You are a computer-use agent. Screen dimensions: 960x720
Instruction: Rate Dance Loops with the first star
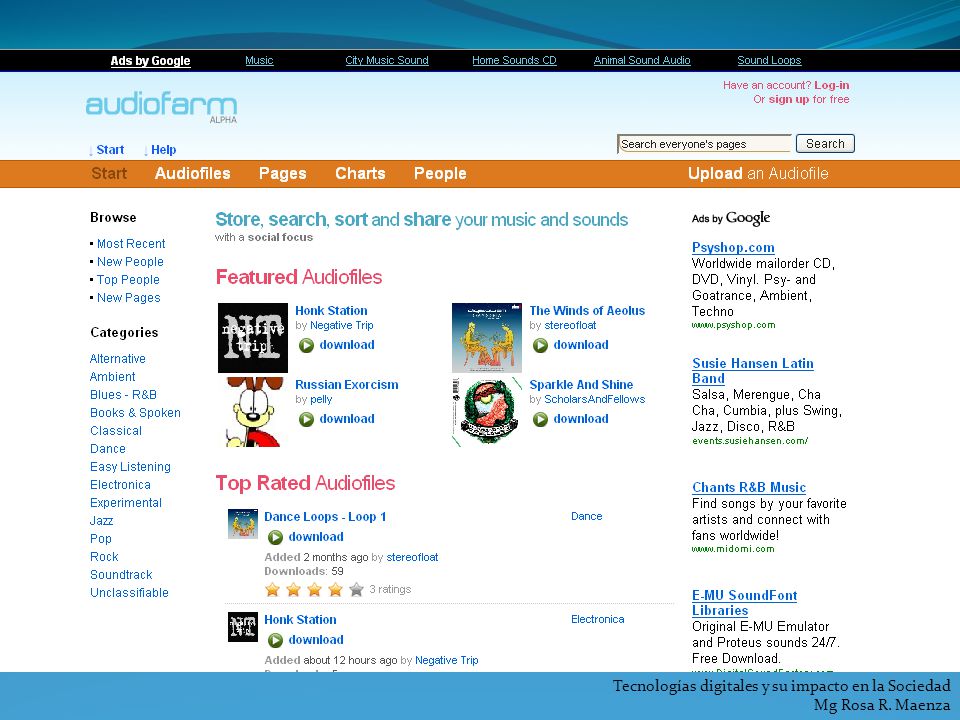click(x=272, y=590)
